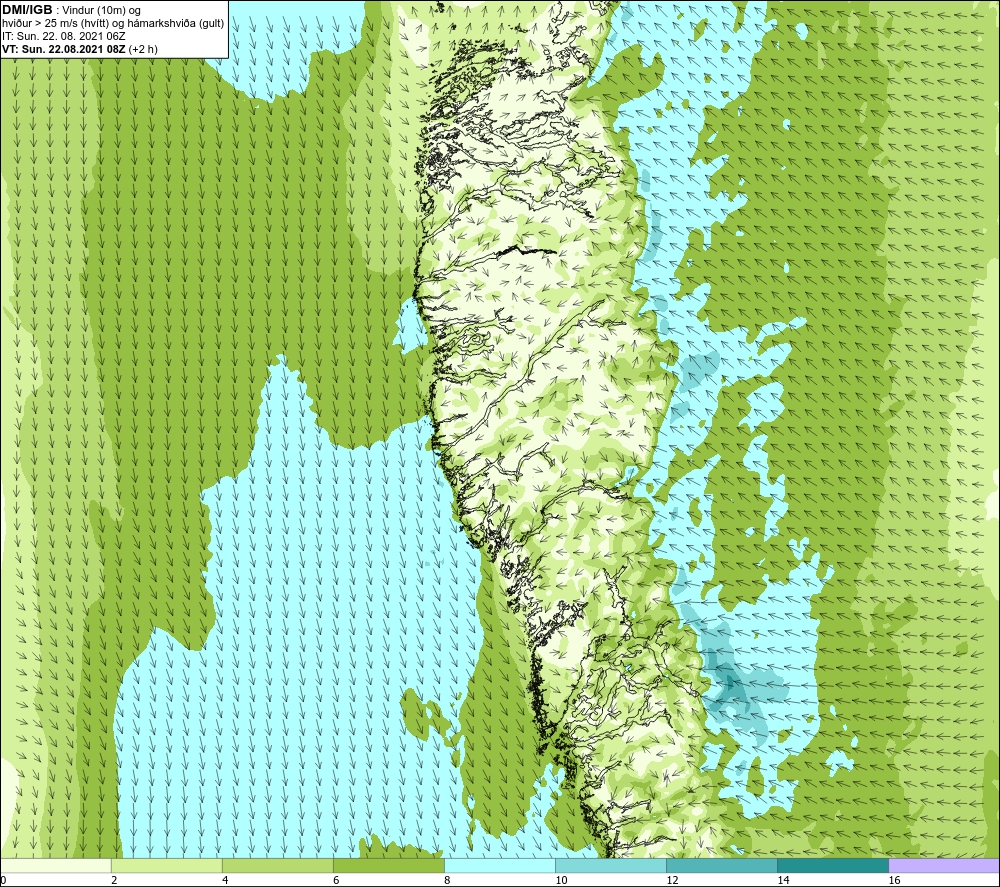This screenshot has width=1000, height=887.
Task: Click the legend scale label '12'
Action: tap(672, 881)
